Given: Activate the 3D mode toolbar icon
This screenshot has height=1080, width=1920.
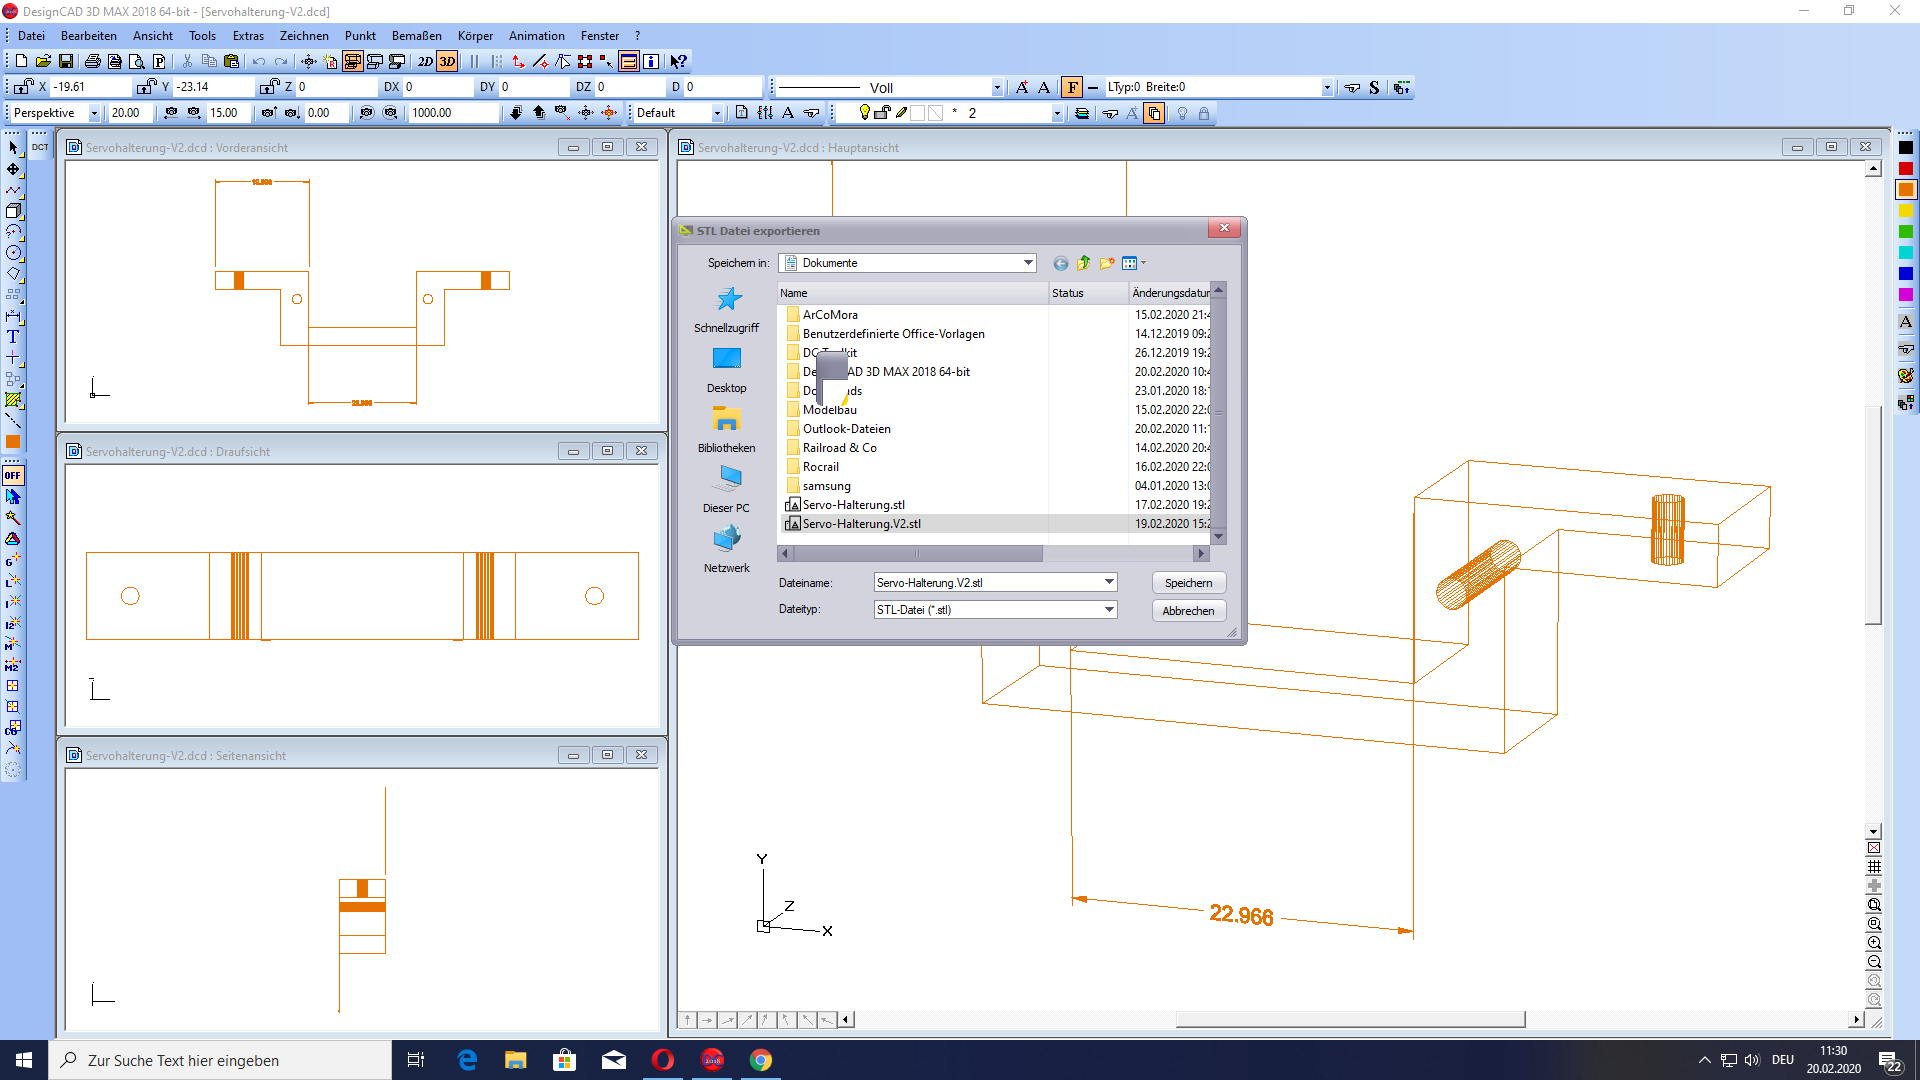Looking at the screenshot, I should pos(448,61).
